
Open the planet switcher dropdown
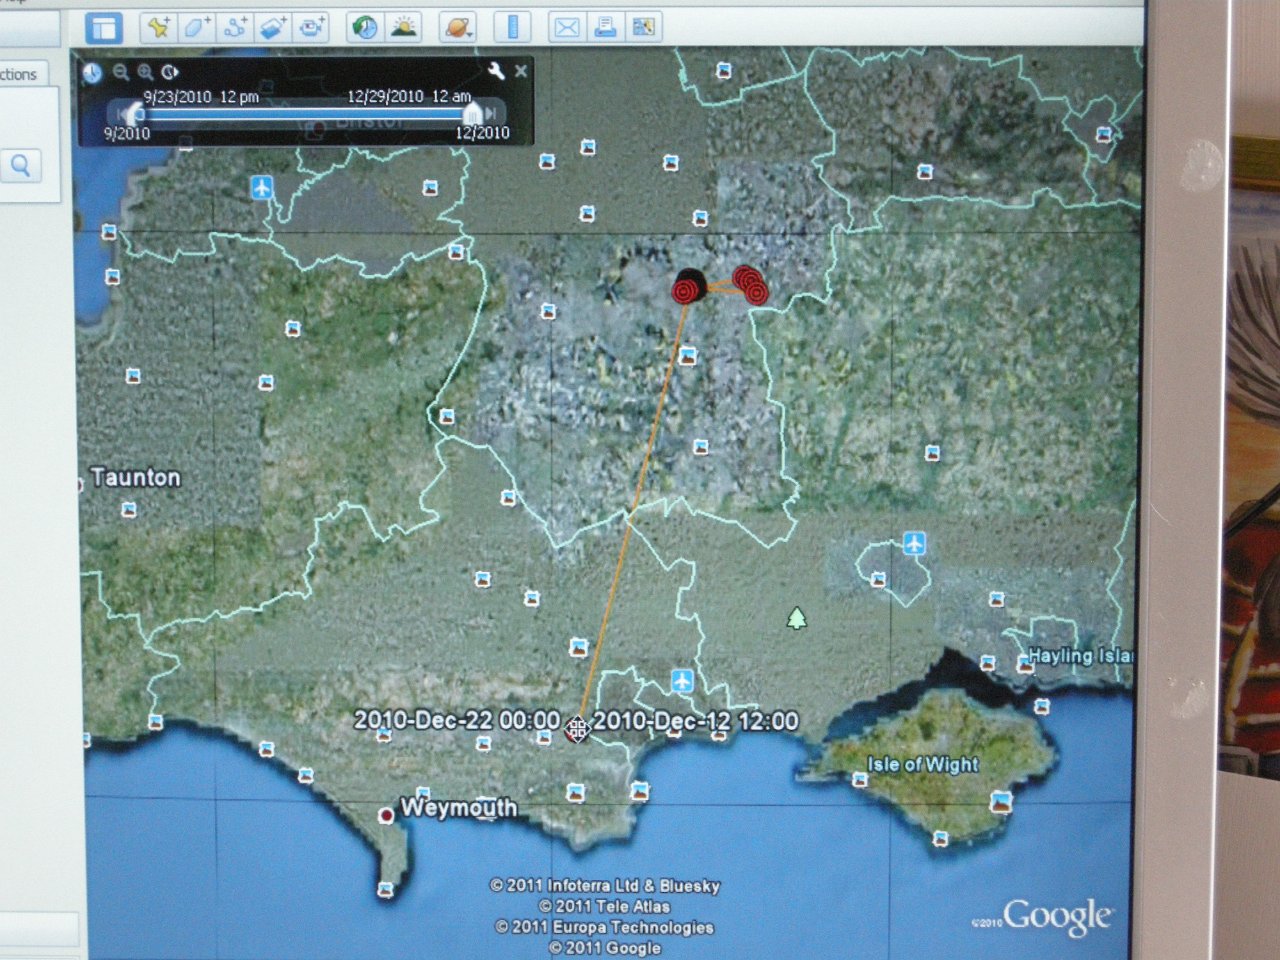pos(457,28)
